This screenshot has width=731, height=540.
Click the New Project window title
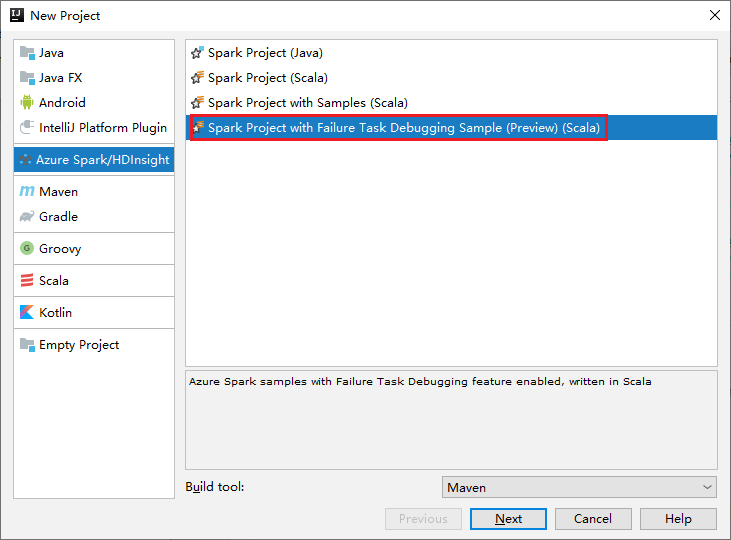pyautogui.click(x=65, y=16)
